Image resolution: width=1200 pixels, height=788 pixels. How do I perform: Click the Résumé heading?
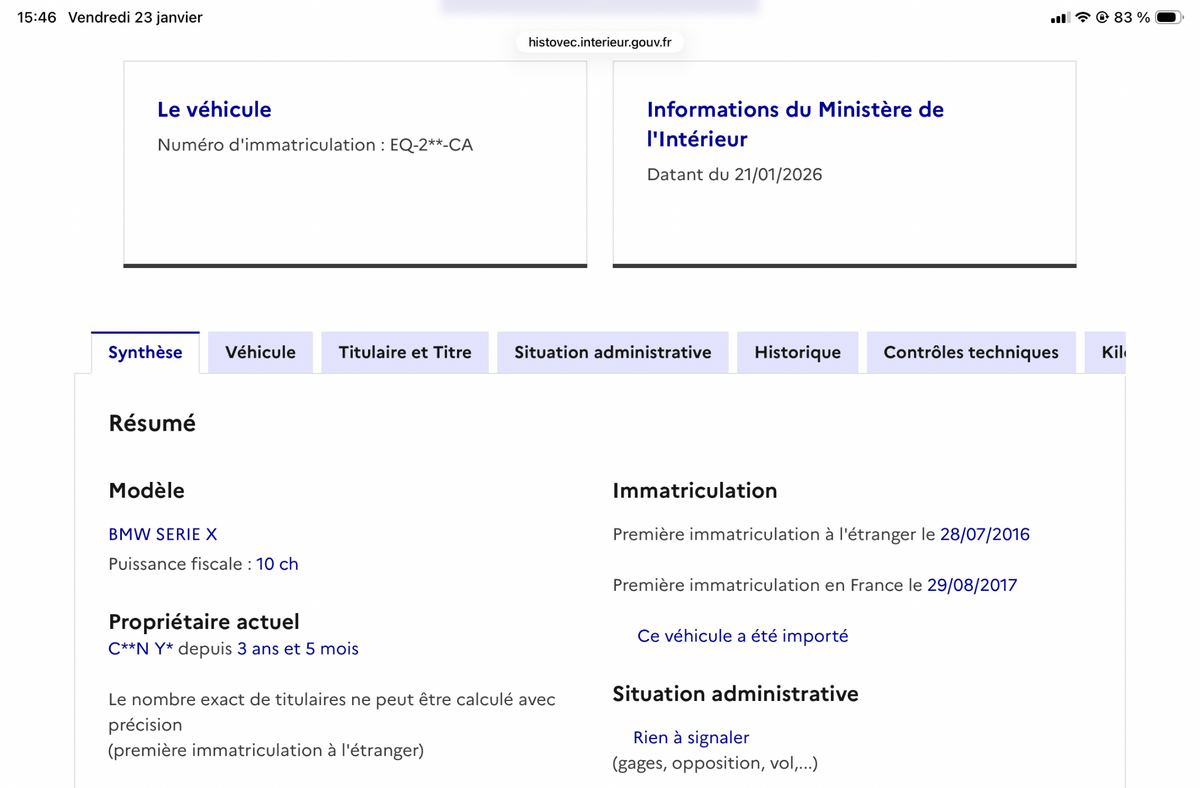pyautogui.click(x=152, y=423)
